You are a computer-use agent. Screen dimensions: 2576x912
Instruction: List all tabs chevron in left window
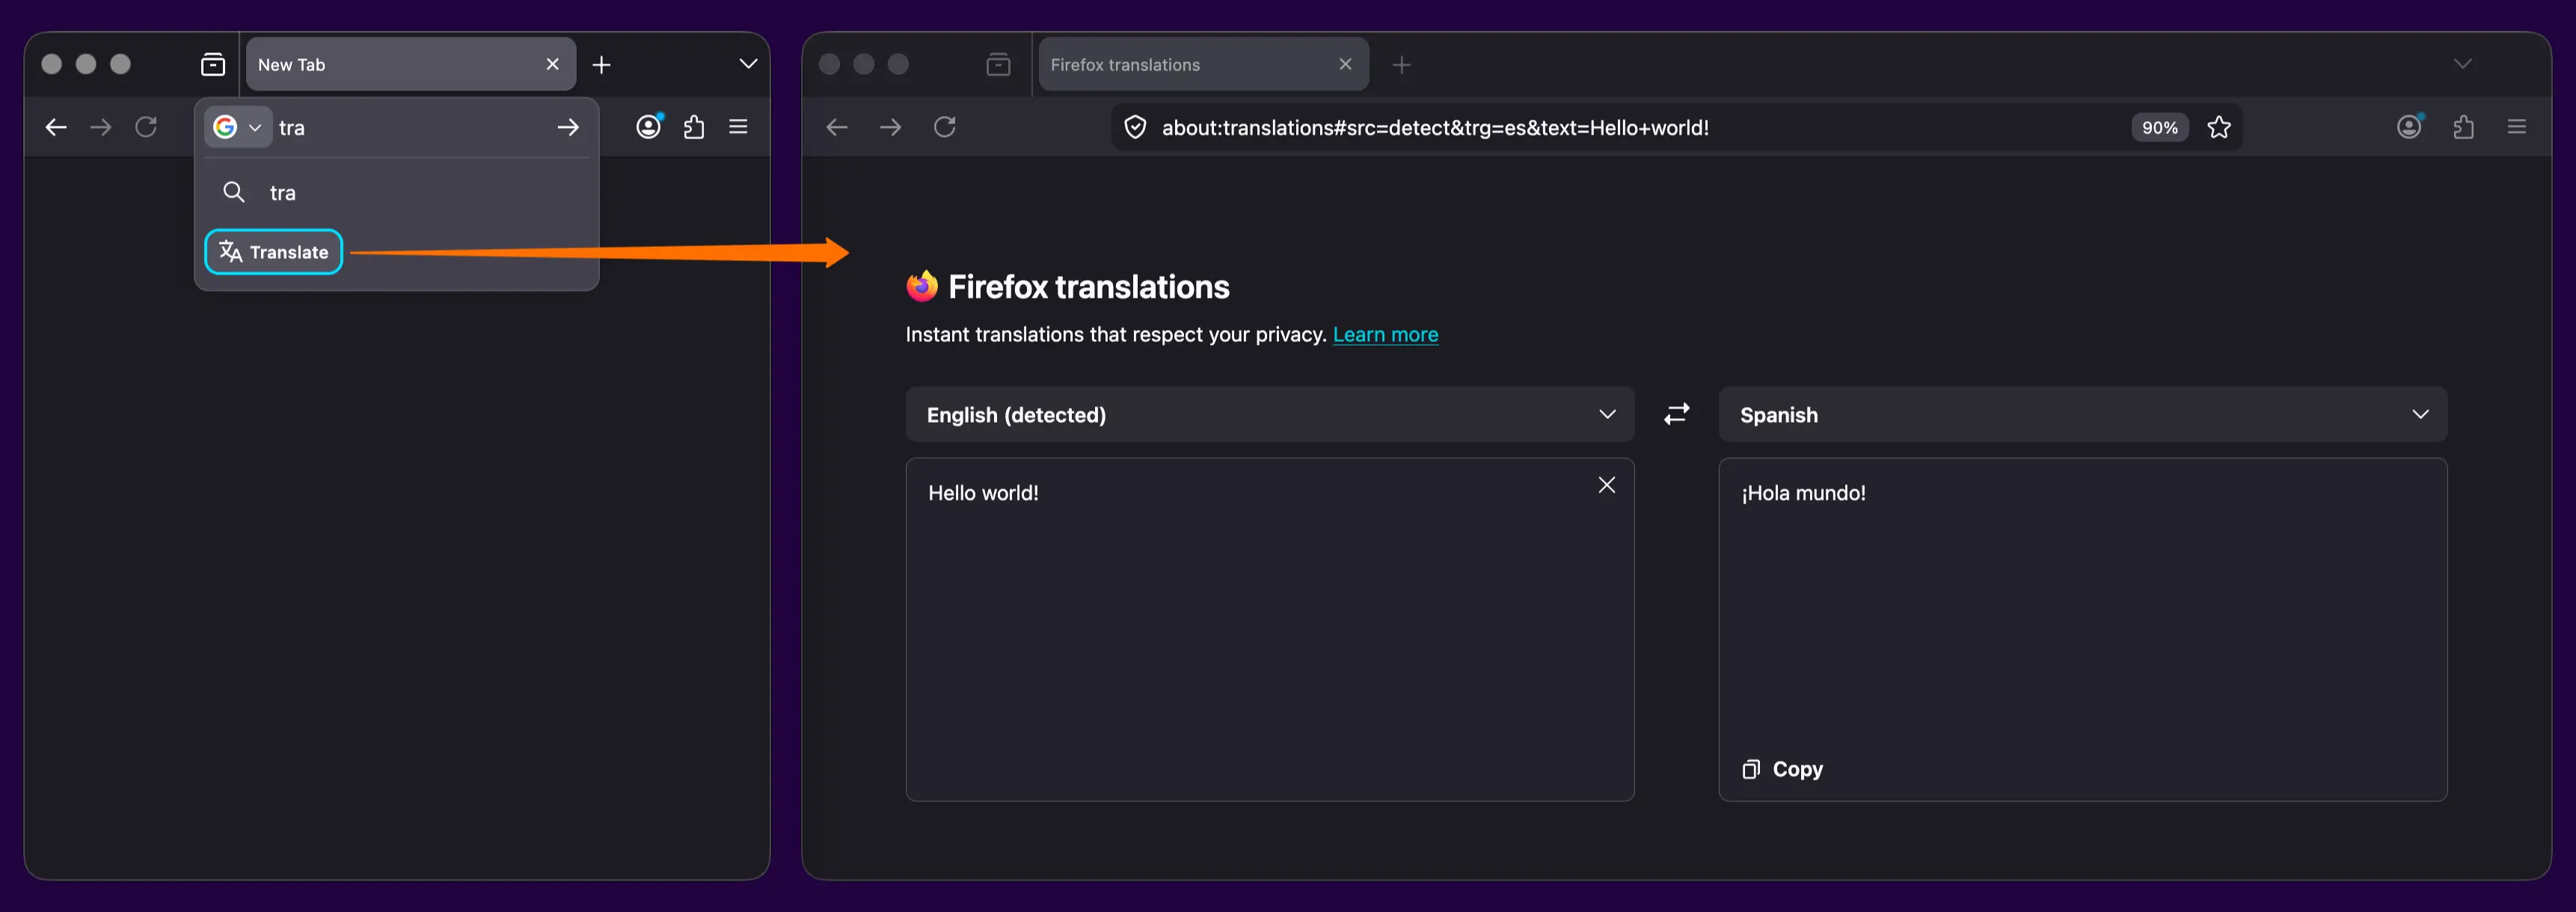click(747, 64)
